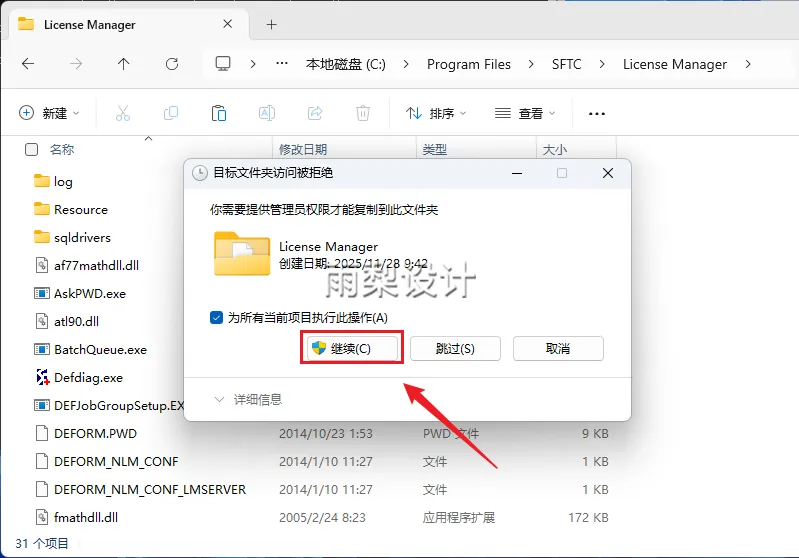Expand the chevron after 本地磁盘 (C:)
Viewport: 799px width, 558px height.
point(406,64)
